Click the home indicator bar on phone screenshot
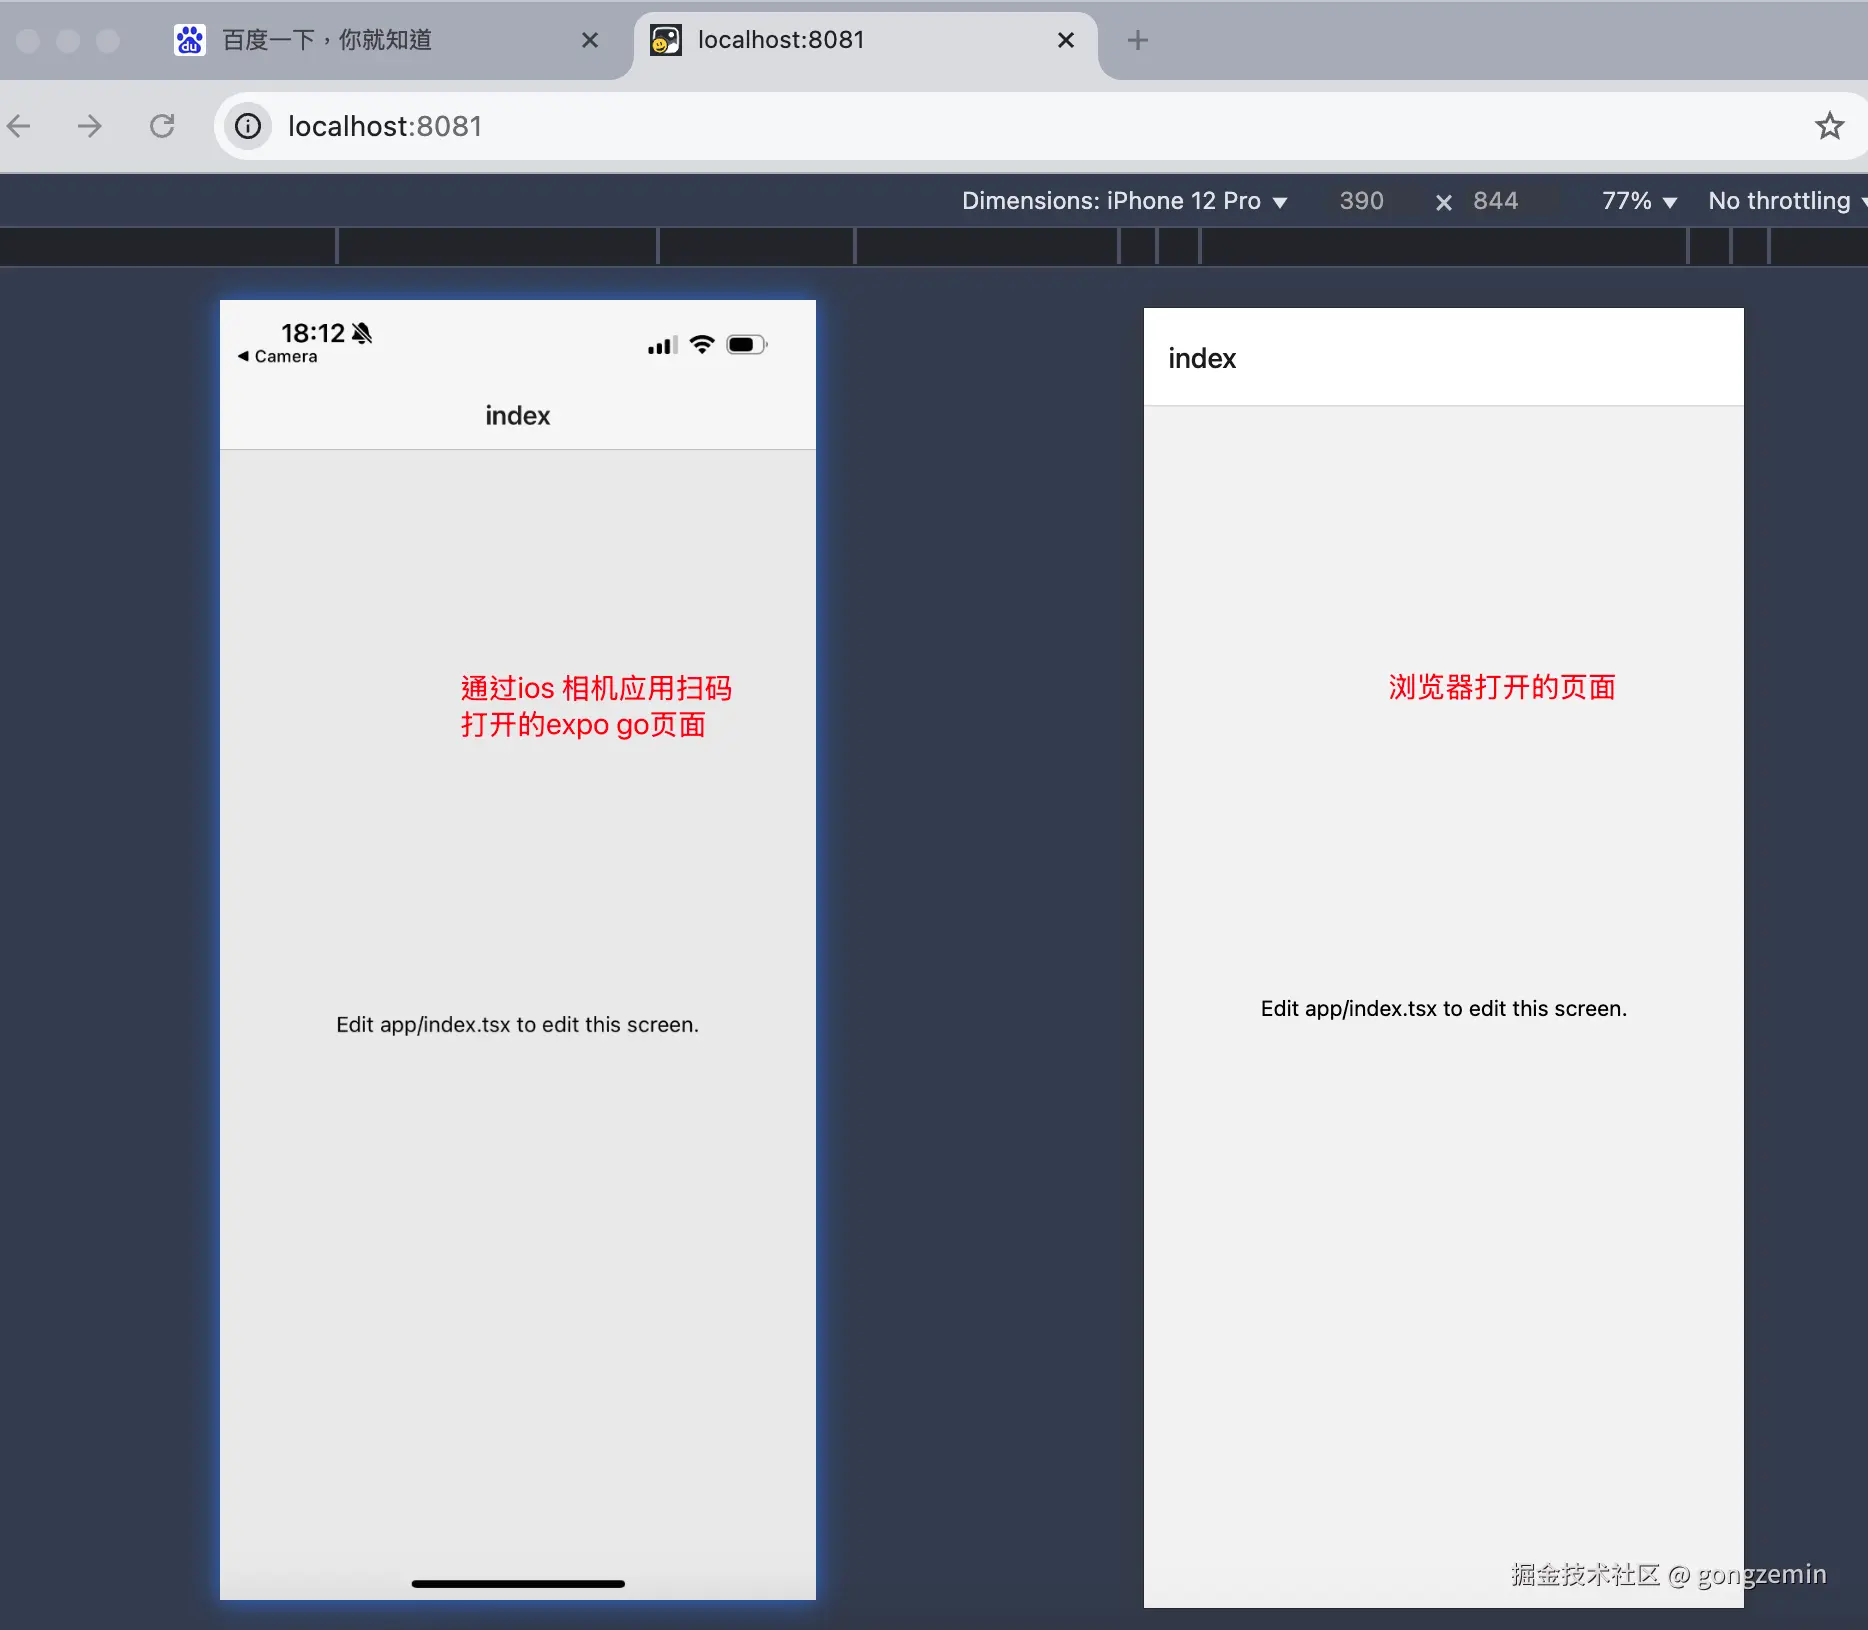The width and height of the screenshot is (1868, 1630). tap(518, 1584)
